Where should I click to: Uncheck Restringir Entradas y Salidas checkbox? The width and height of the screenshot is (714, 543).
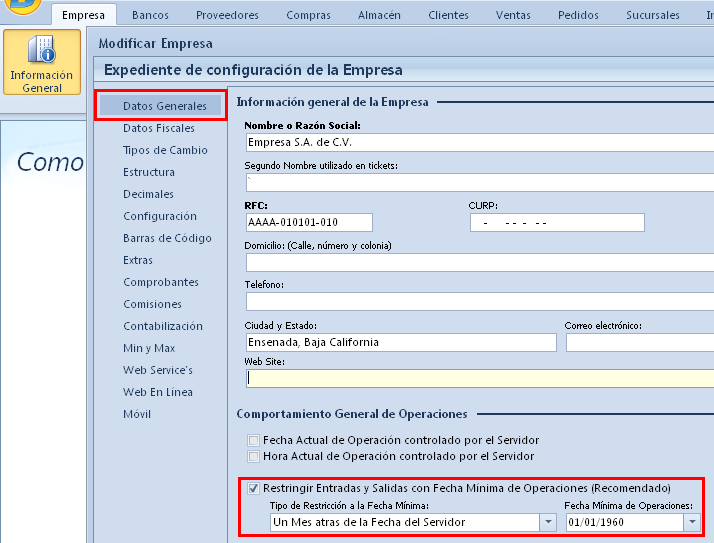(253, 488)
